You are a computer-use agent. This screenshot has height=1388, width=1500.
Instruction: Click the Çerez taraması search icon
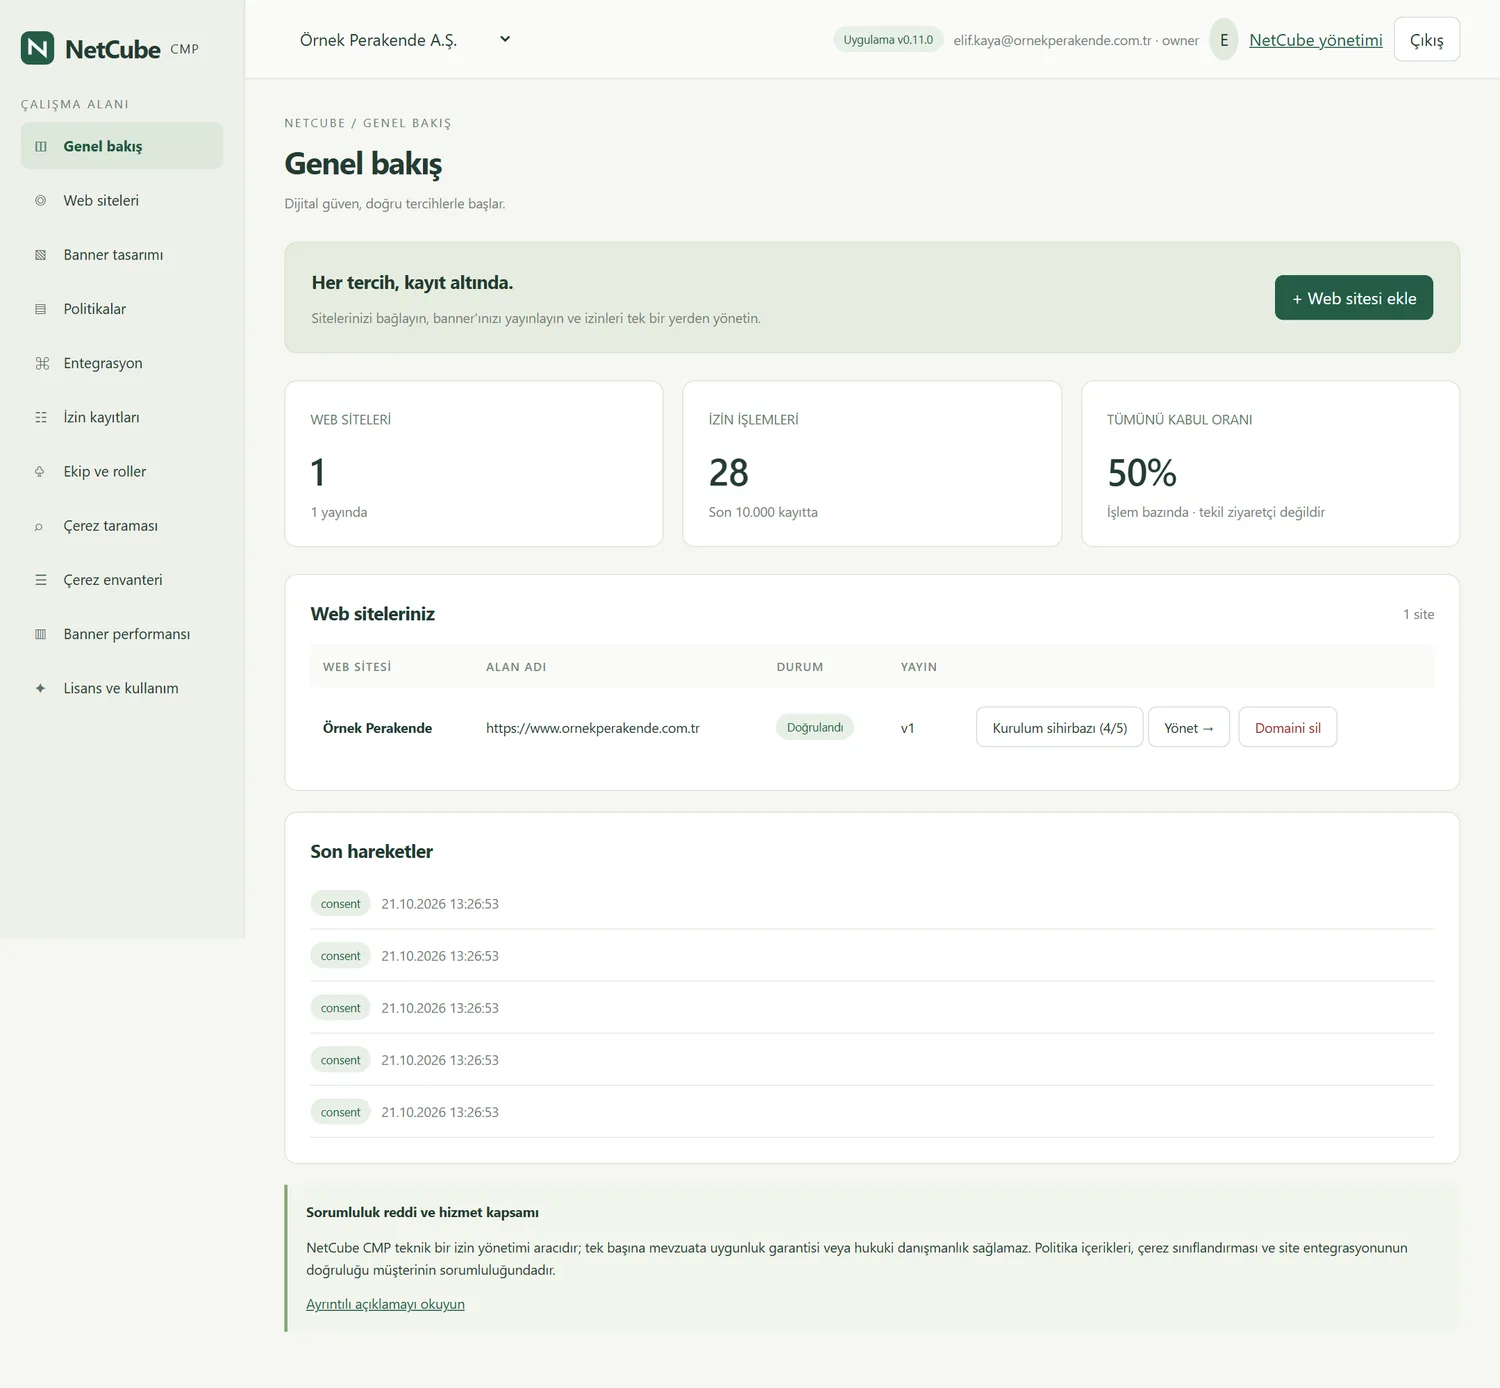click(x=41, y=526)
